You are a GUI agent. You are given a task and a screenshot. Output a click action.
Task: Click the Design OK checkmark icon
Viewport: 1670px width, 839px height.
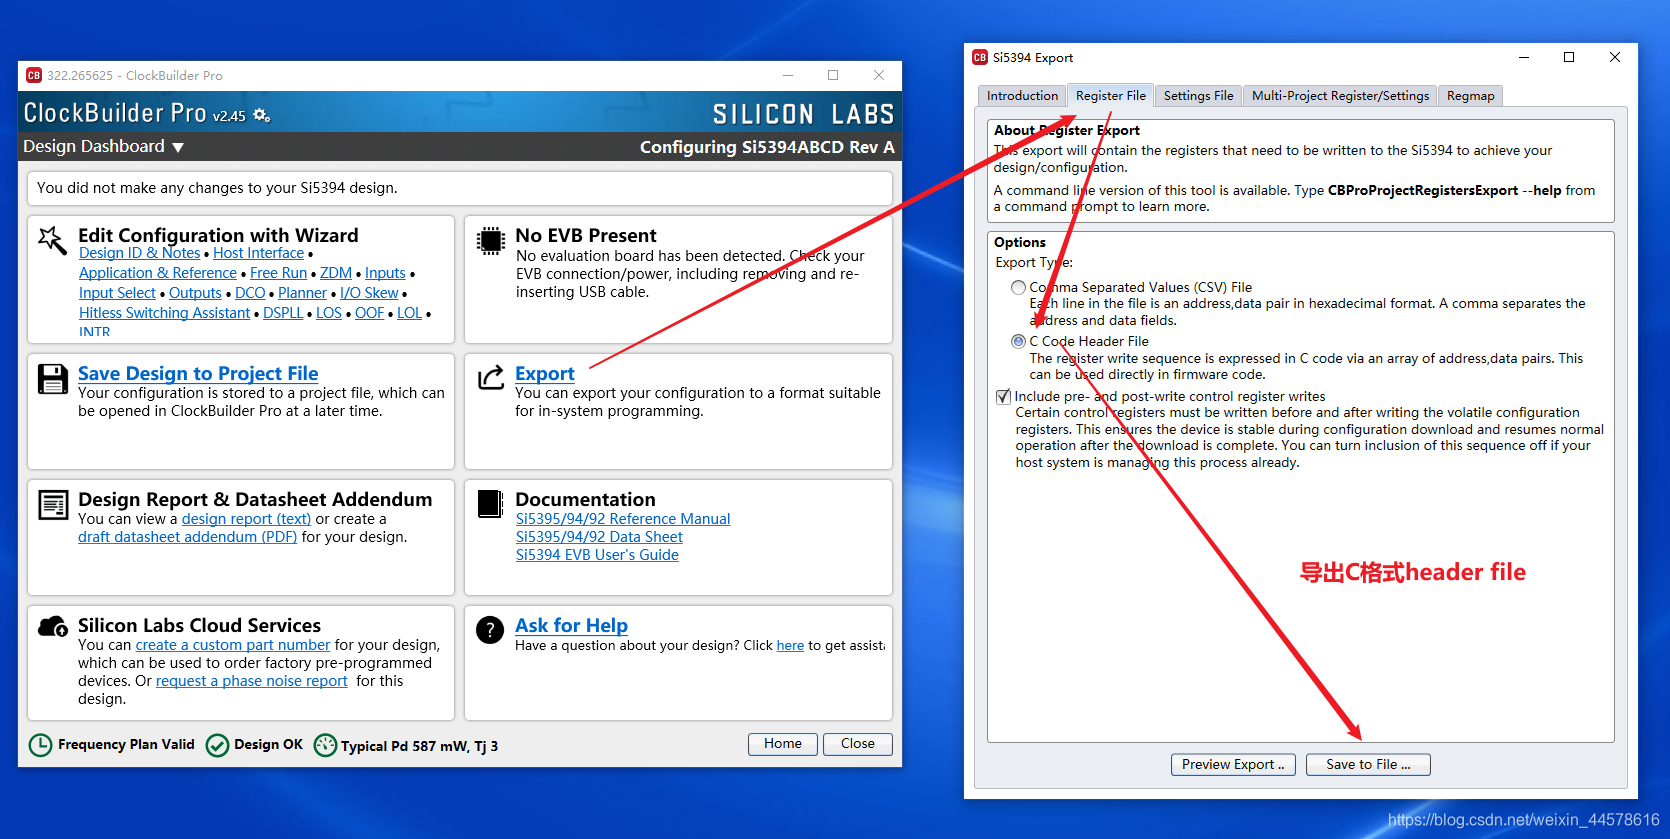pyautogui.click(x=217, y=745)
